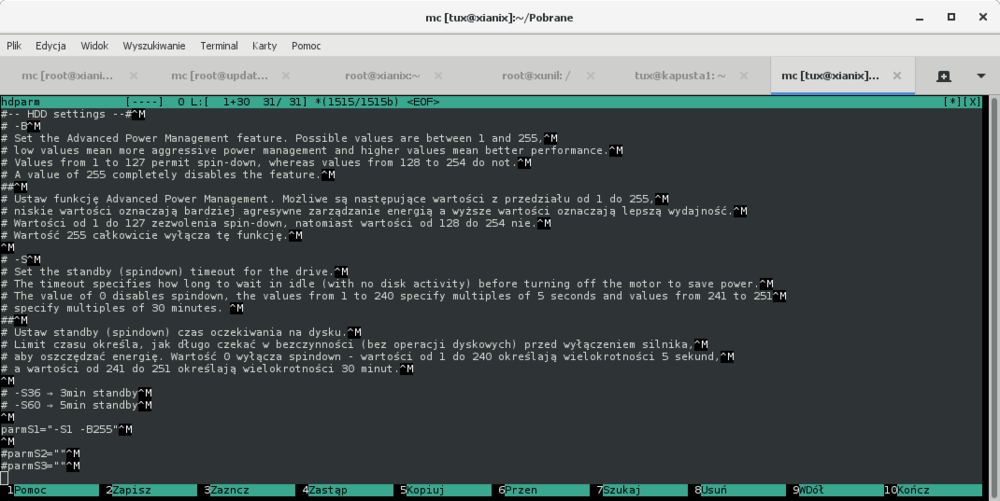Switch to the 'root@xunil: /' tab

537,75
